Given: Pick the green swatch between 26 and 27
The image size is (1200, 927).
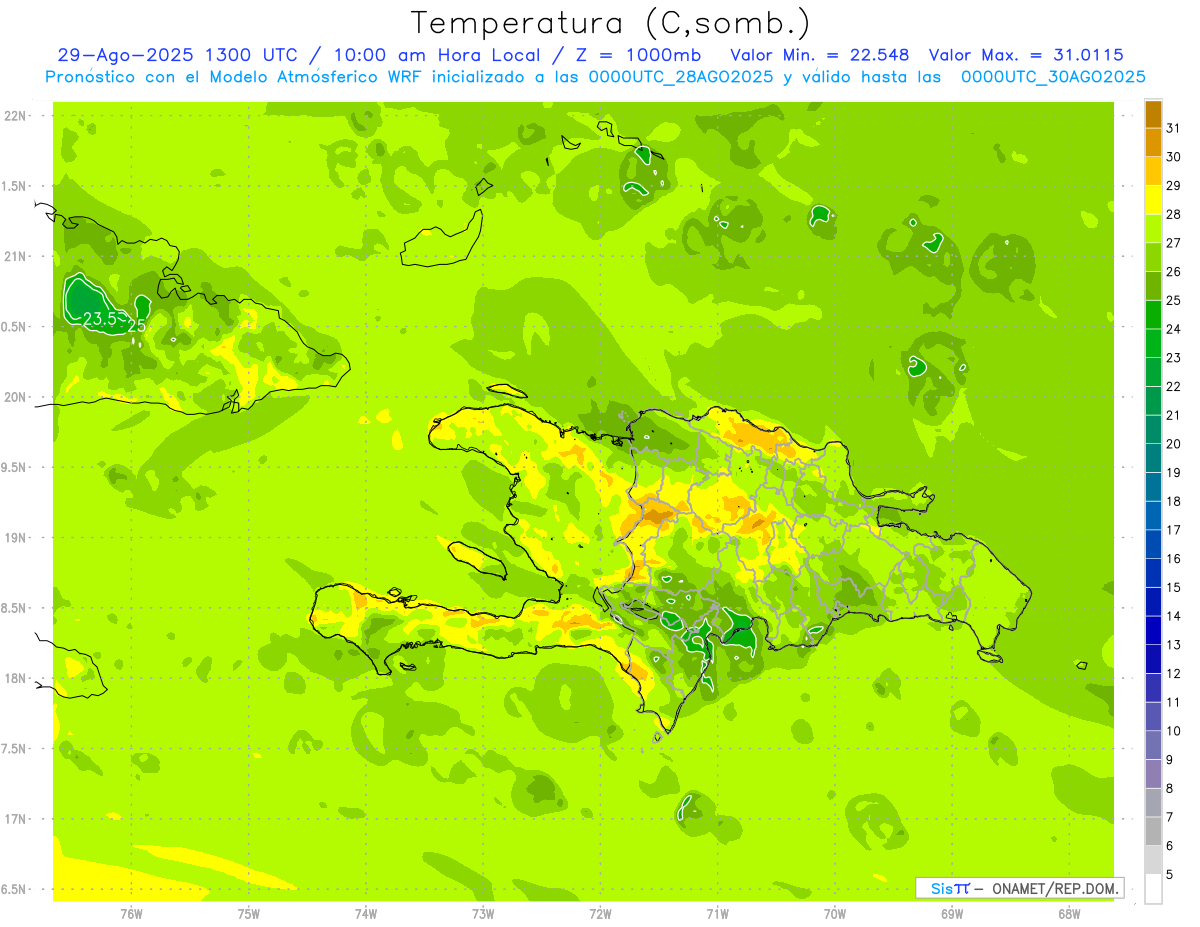Looking at the screenshot, I should 1153,257.
